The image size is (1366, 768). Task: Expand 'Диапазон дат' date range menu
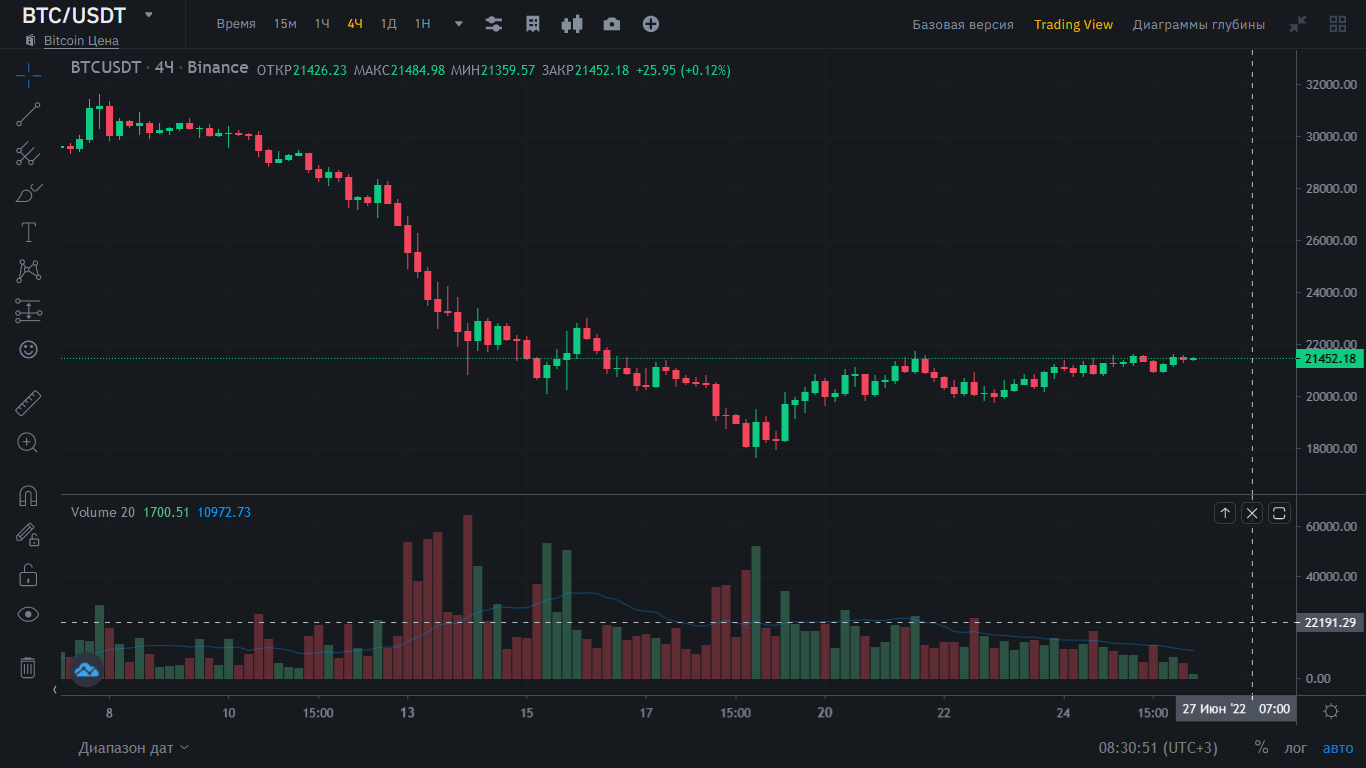134,748
